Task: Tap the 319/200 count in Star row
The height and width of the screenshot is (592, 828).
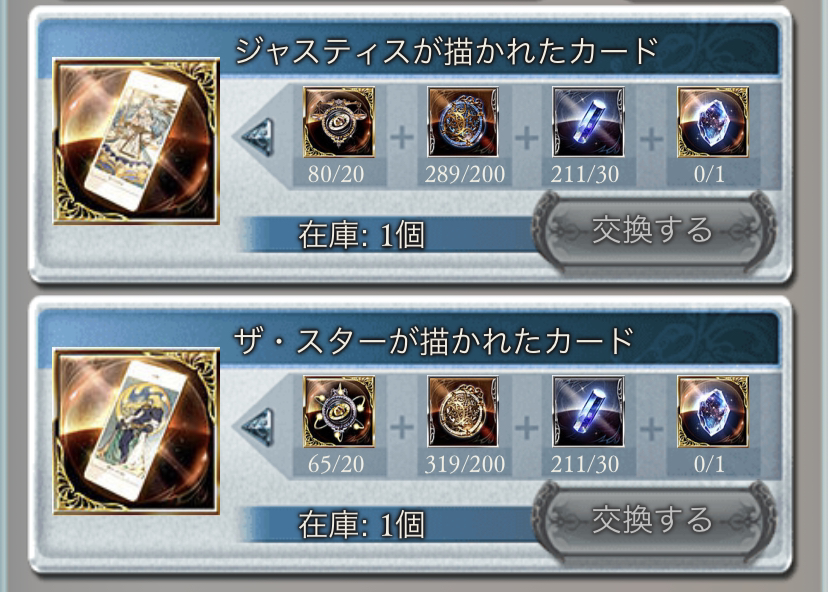Action: click(465, 464)
